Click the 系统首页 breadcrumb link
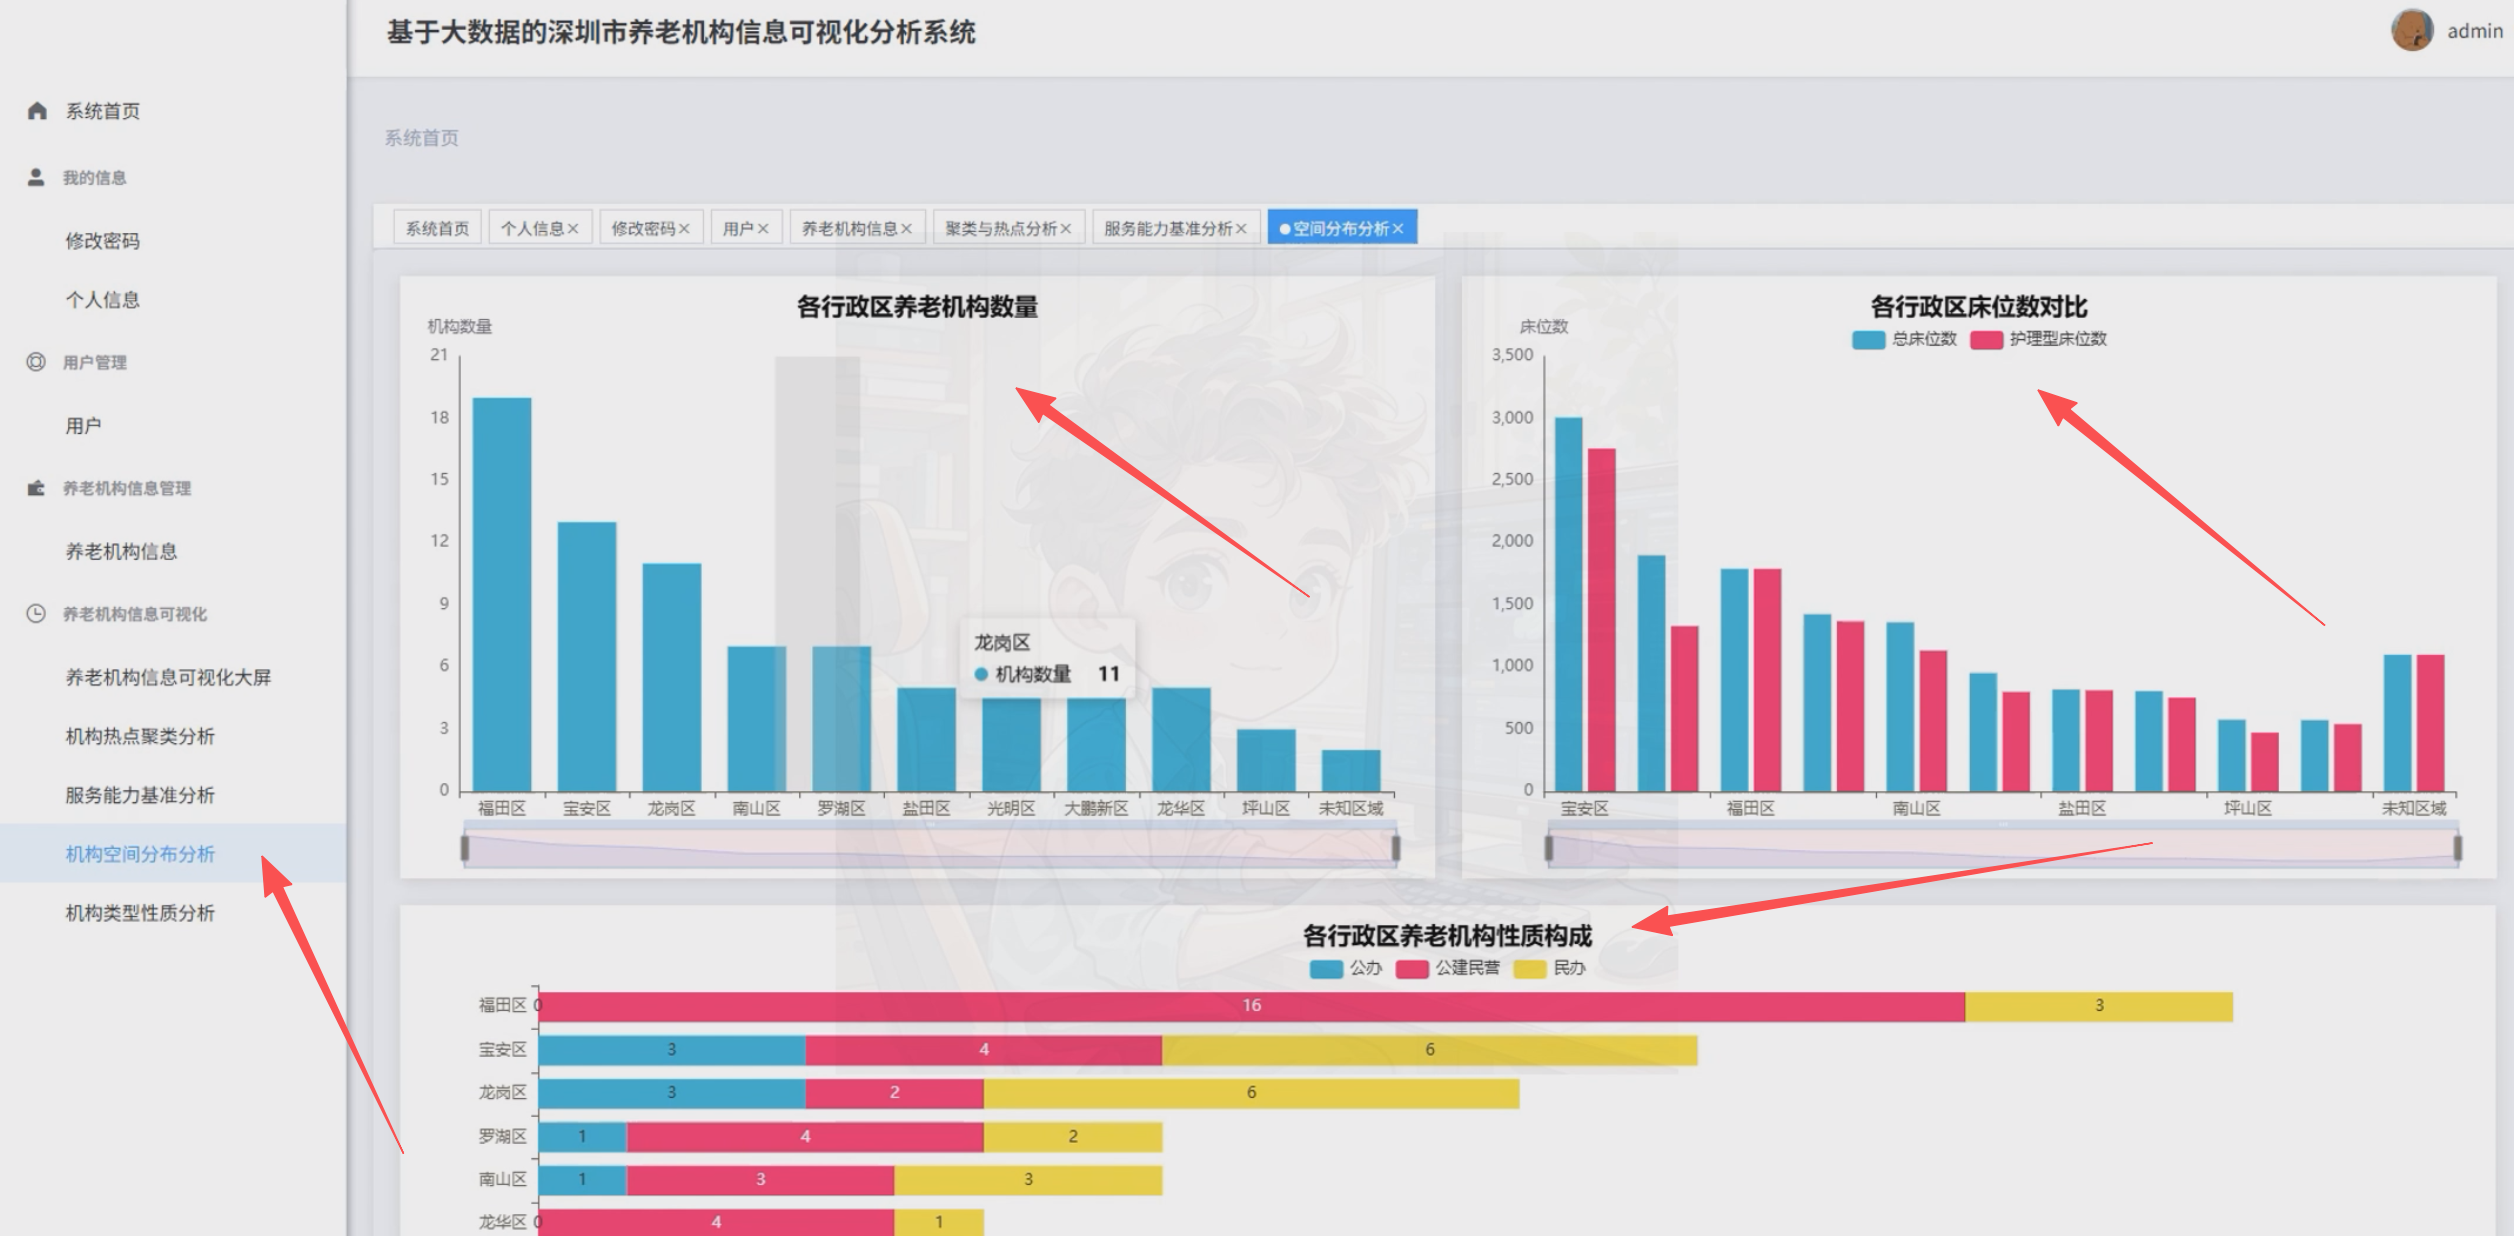The height and width of the screenshot is (1236, 2514). pyautogui.click(x=421, y=138)
